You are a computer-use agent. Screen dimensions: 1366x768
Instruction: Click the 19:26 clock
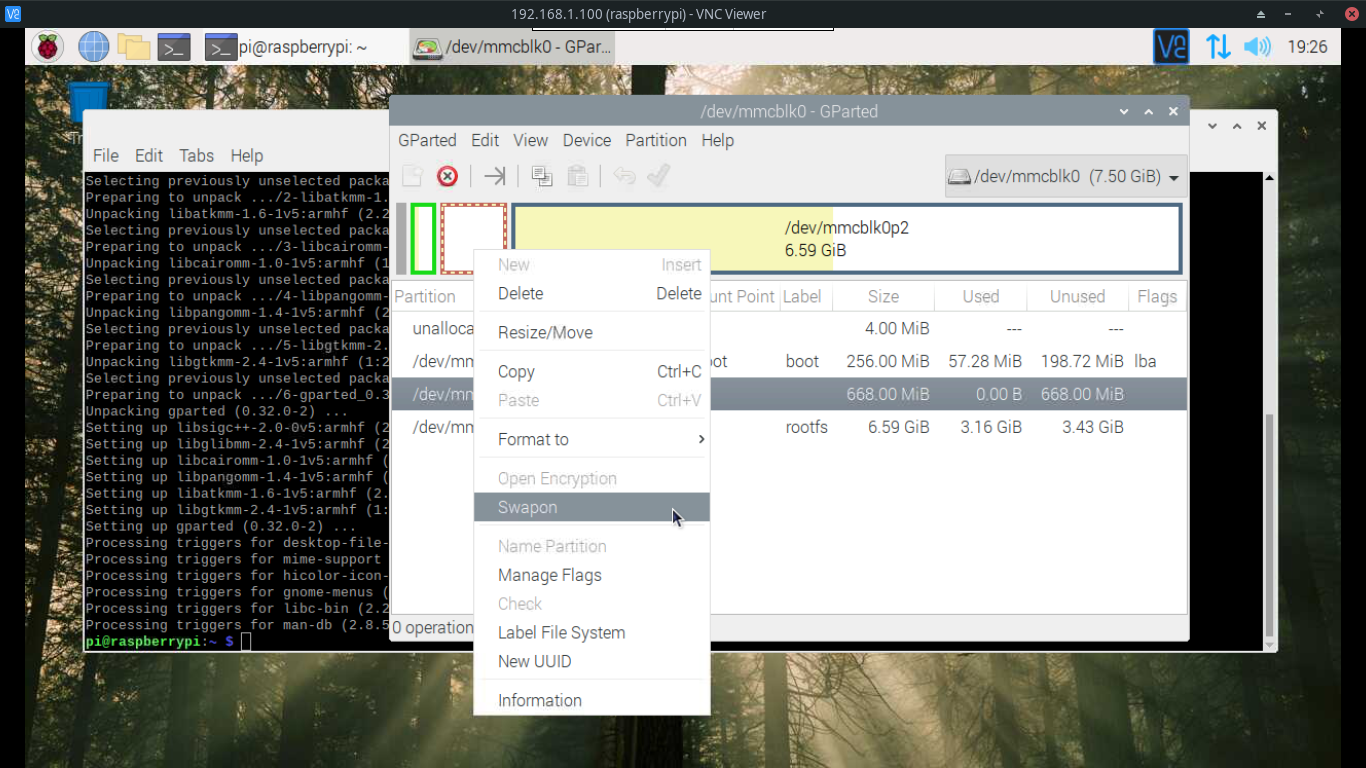tap(1307, 47)
